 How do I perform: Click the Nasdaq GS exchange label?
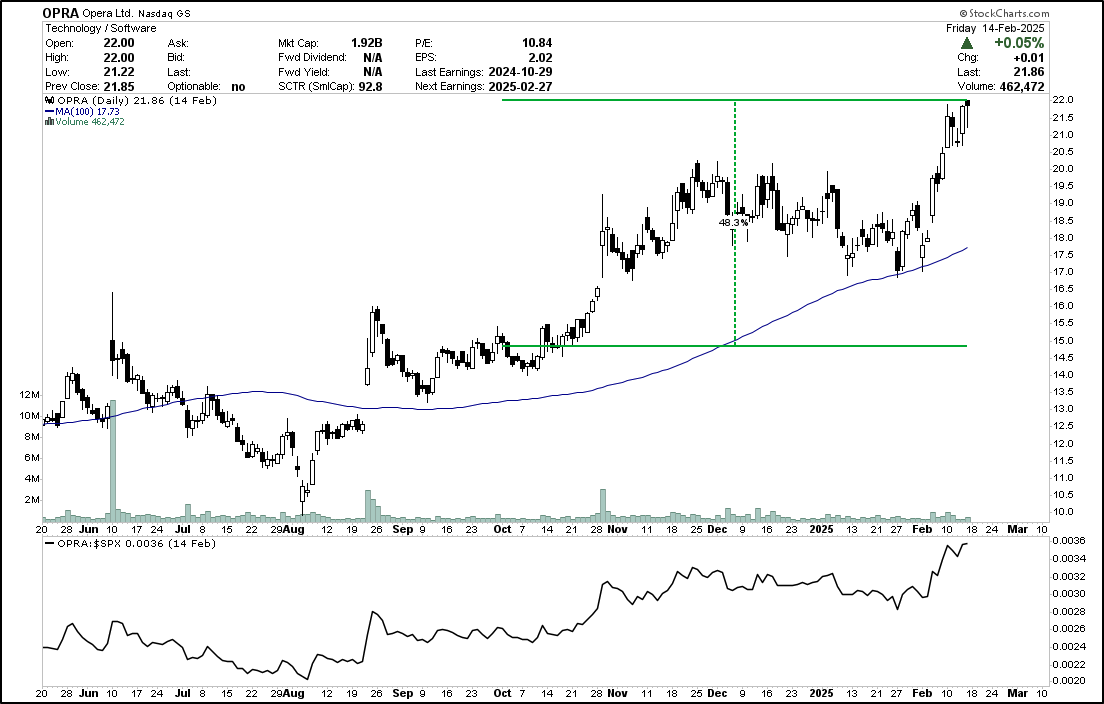(164, 13)
